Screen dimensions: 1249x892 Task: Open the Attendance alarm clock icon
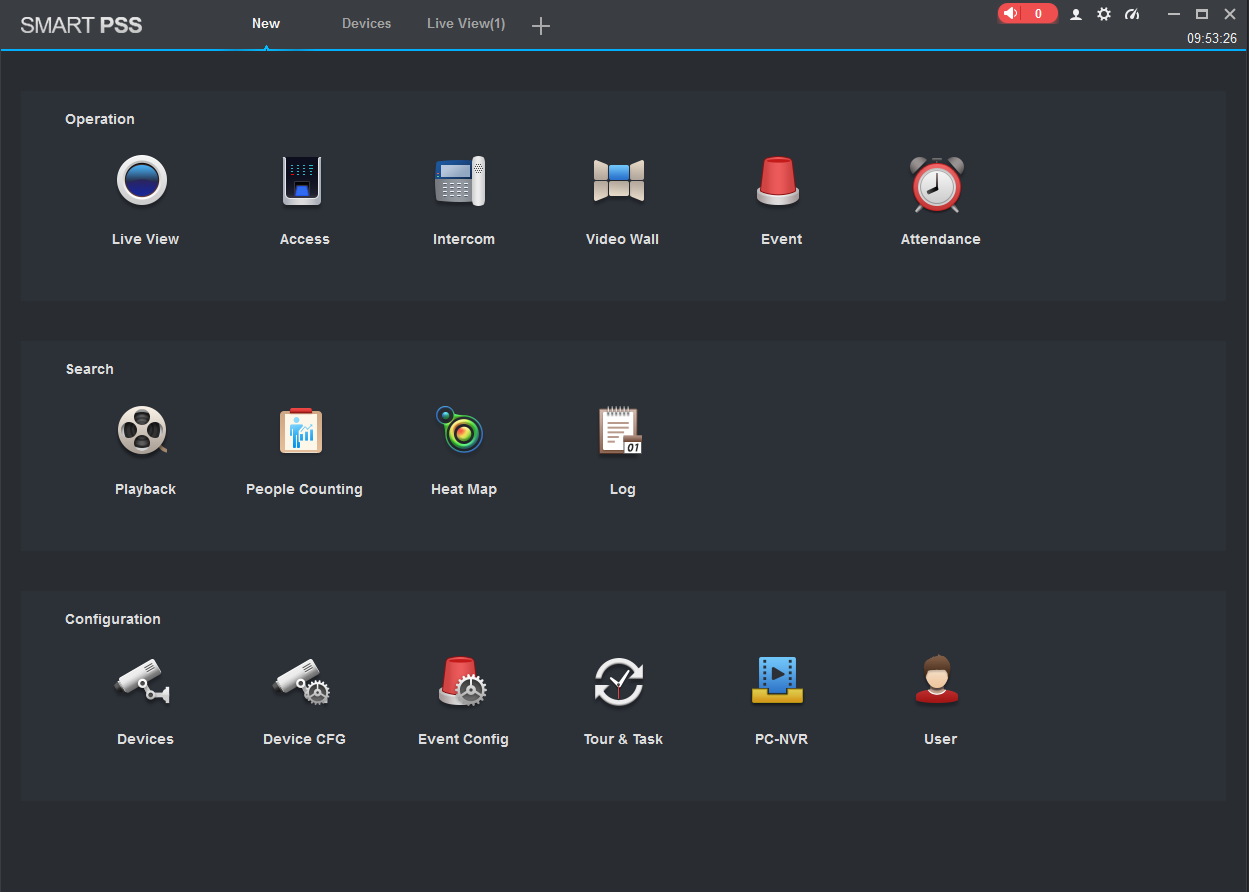[937, 184]
